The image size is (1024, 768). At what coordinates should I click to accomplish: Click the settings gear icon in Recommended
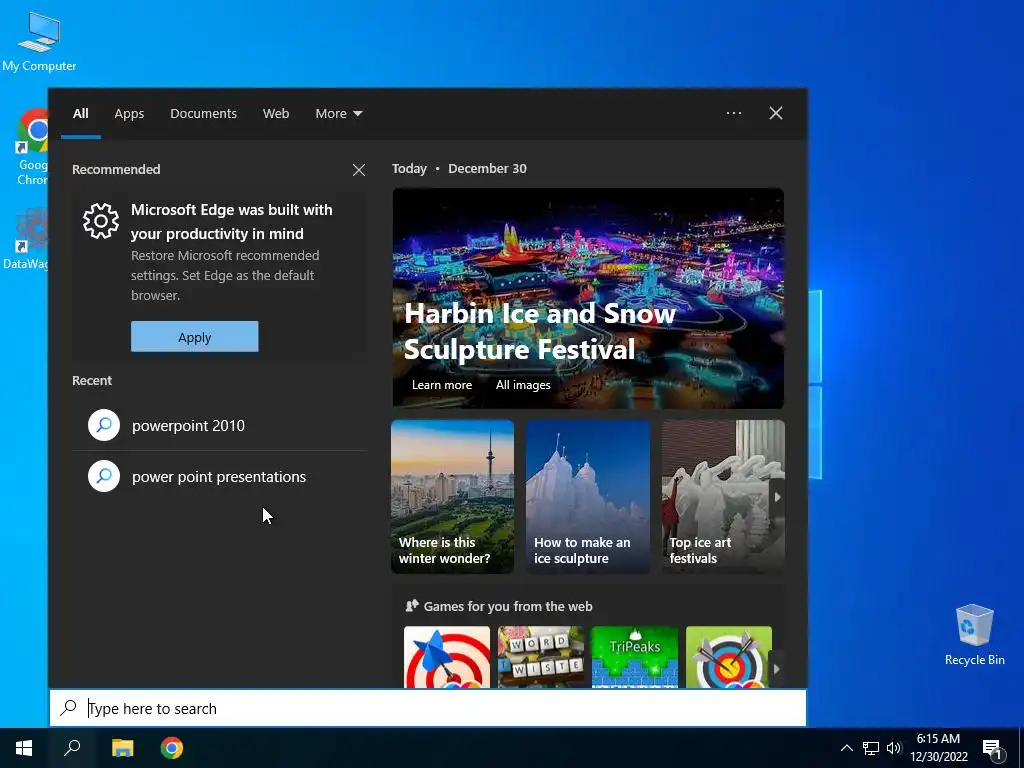[101, 221]
